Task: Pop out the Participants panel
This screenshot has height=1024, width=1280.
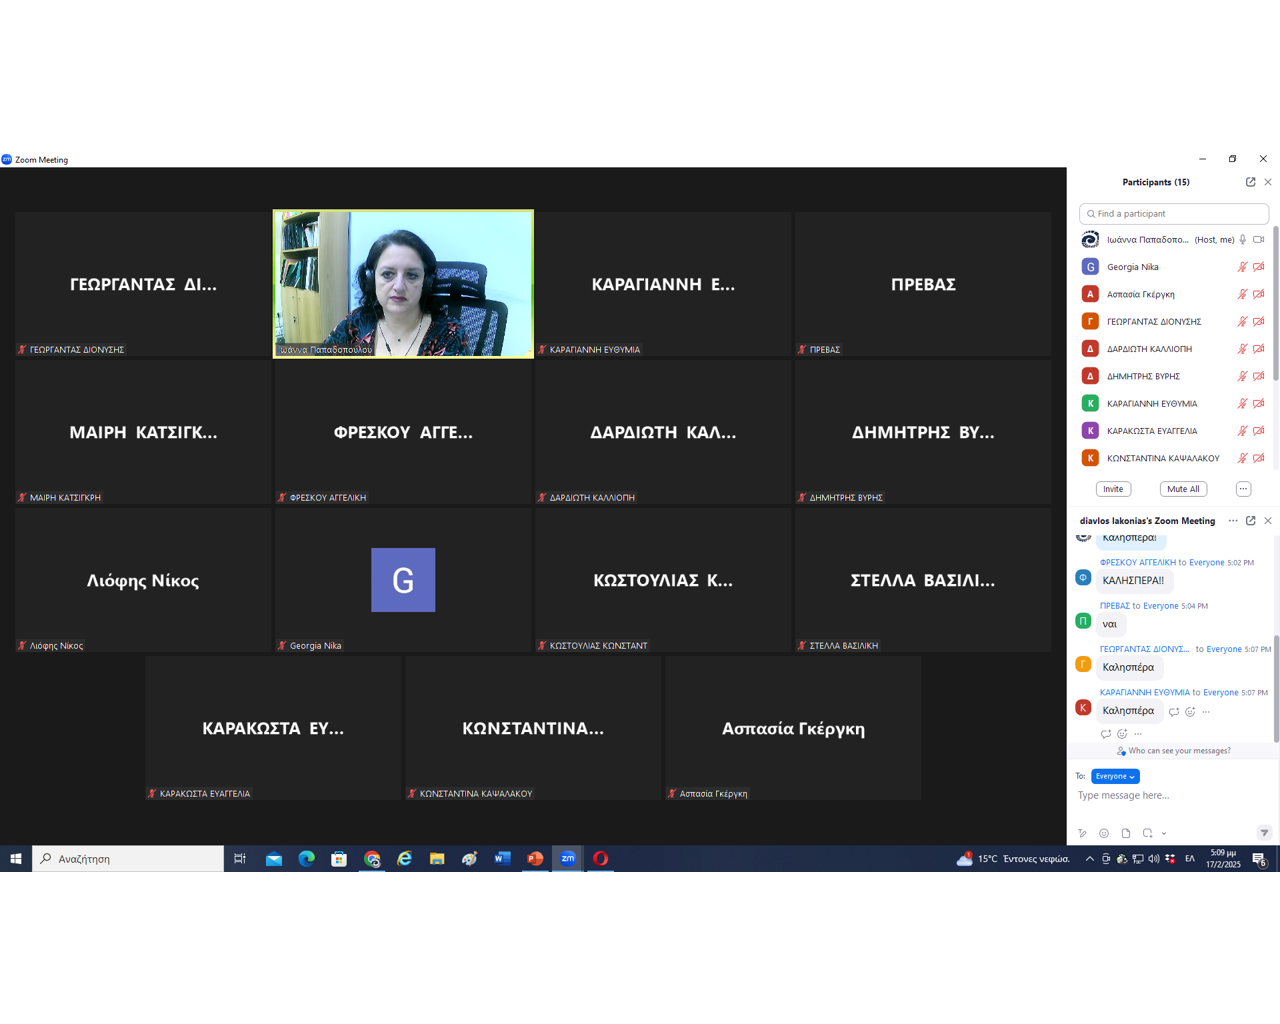Action: click(1250, 182)
